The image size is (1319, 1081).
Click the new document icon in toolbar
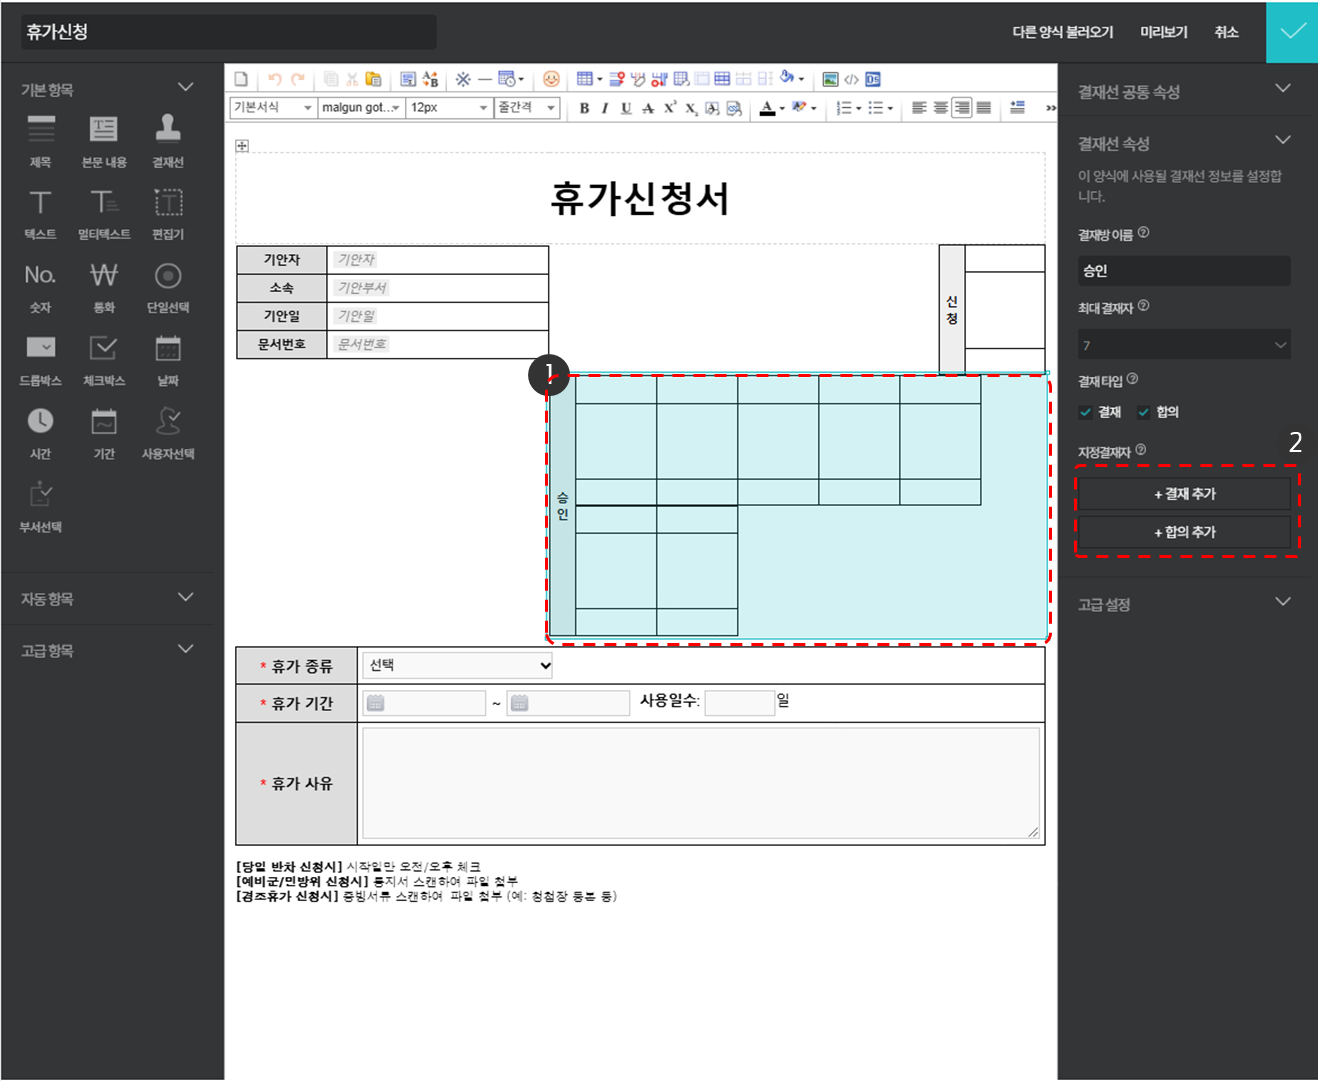click(242, 79)
